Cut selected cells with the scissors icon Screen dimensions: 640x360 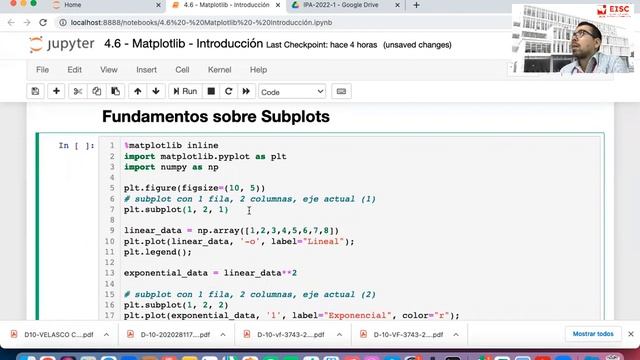click(78, 91)
